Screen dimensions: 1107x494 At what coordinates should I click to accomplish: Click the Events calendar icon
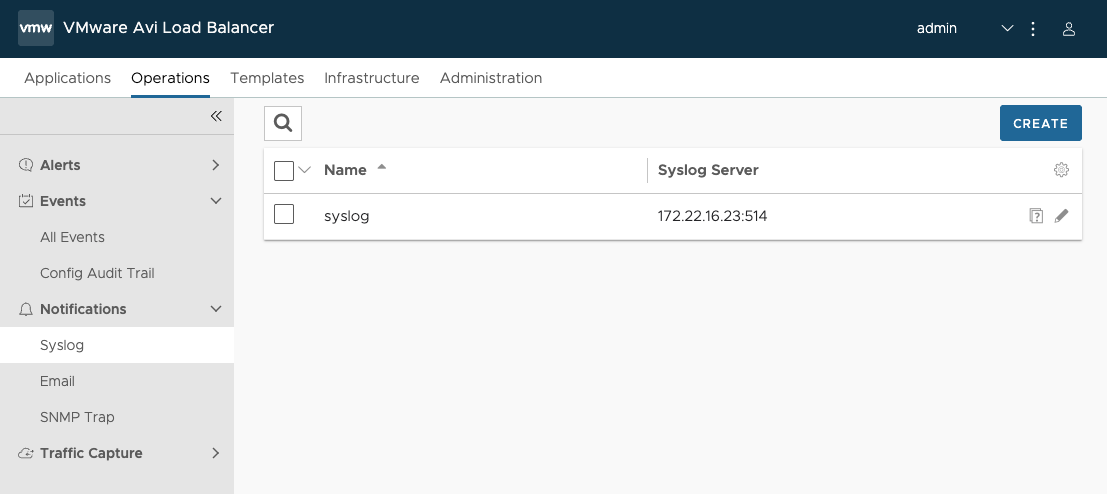coord(26,201)
